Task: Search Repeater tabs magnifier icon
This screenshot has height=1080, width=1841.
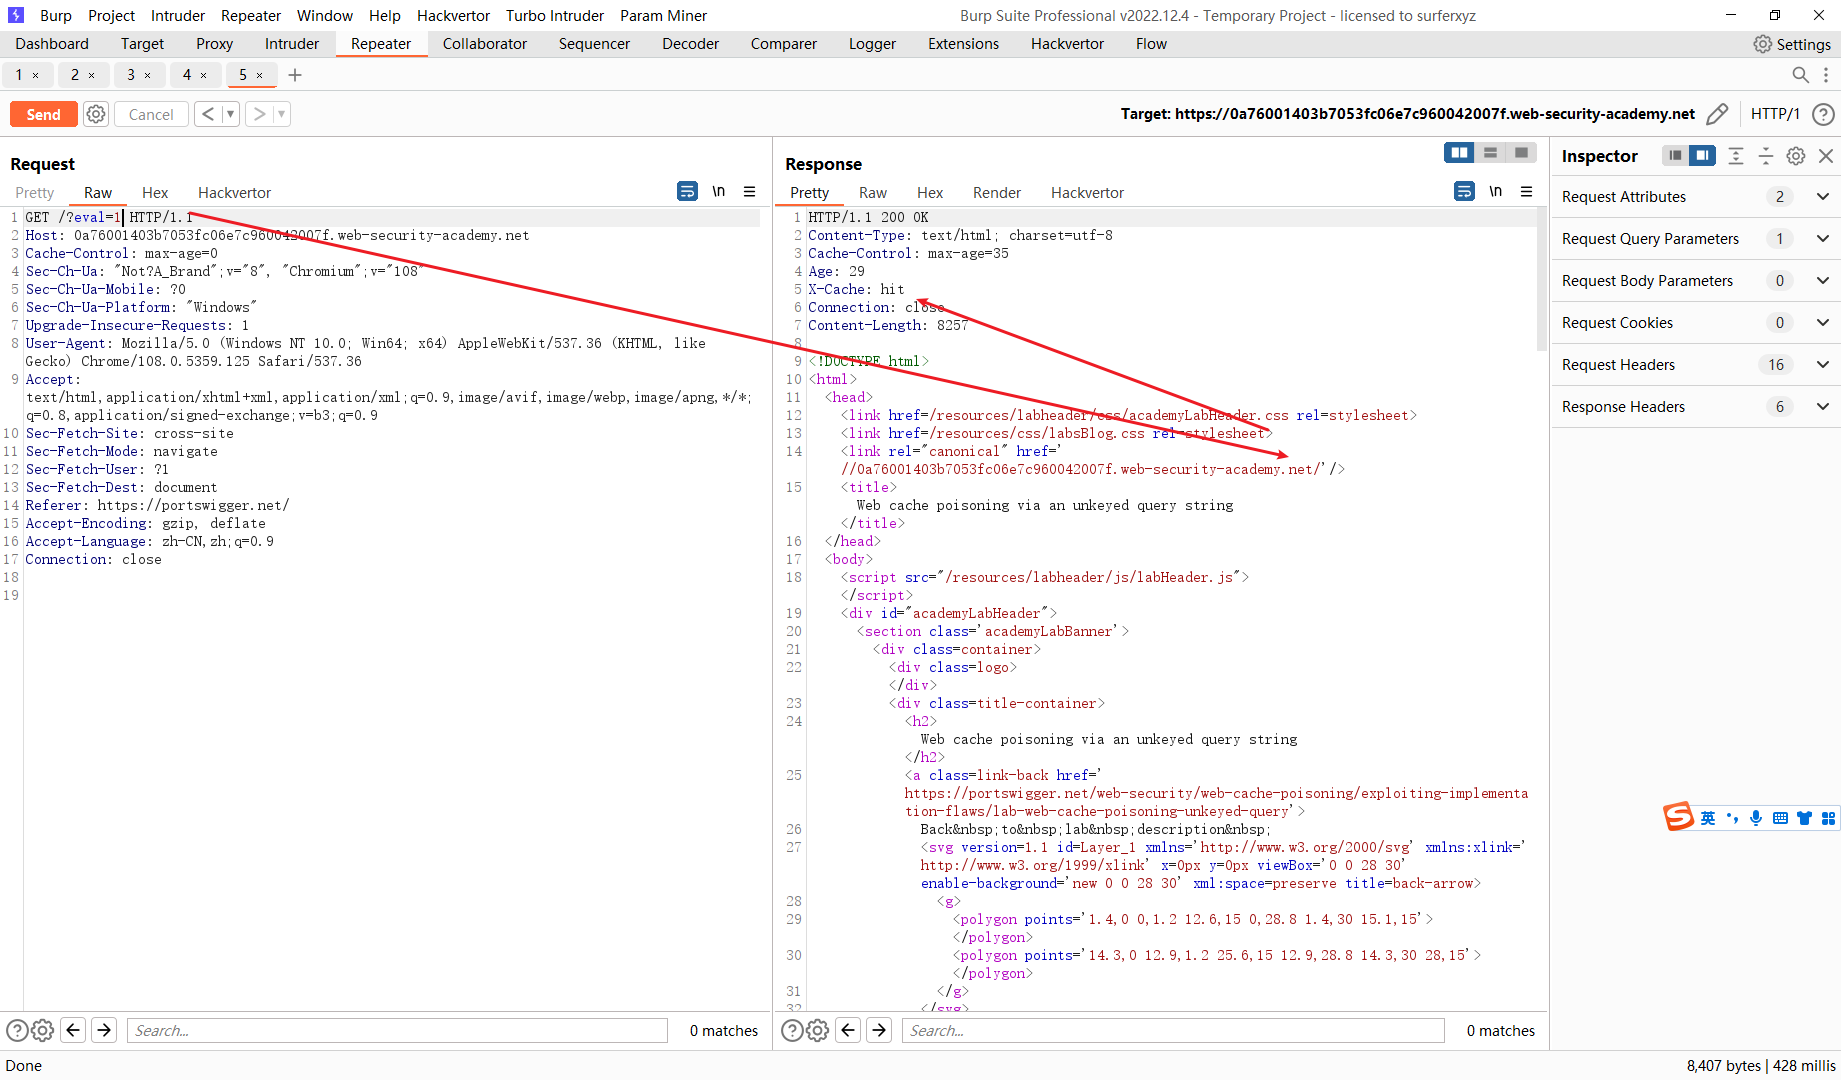Action: [1800, 75]
